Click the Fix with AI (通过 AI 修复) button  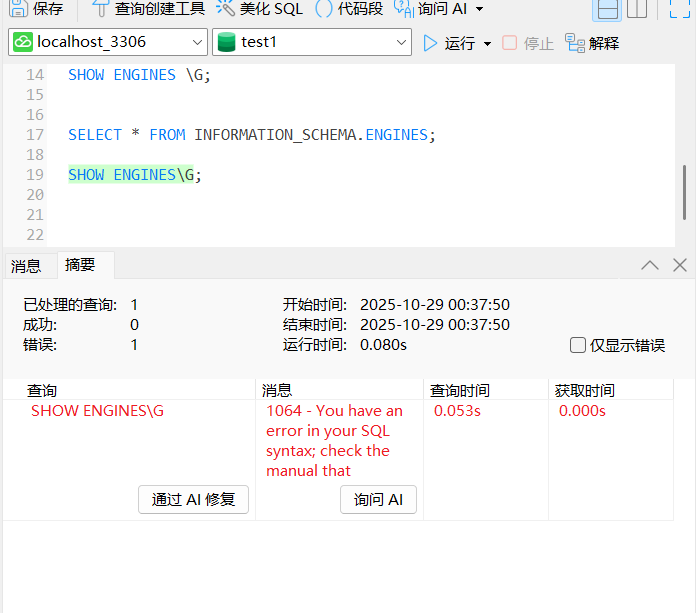coord(193,499)
